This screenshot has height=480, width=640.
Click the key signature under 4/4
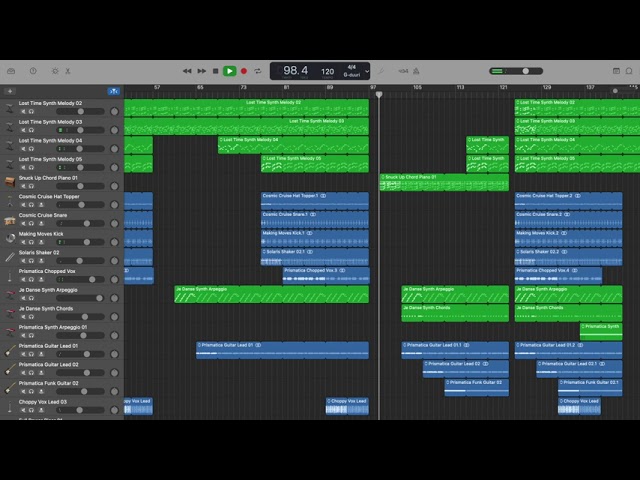click(x=351, y=75)
